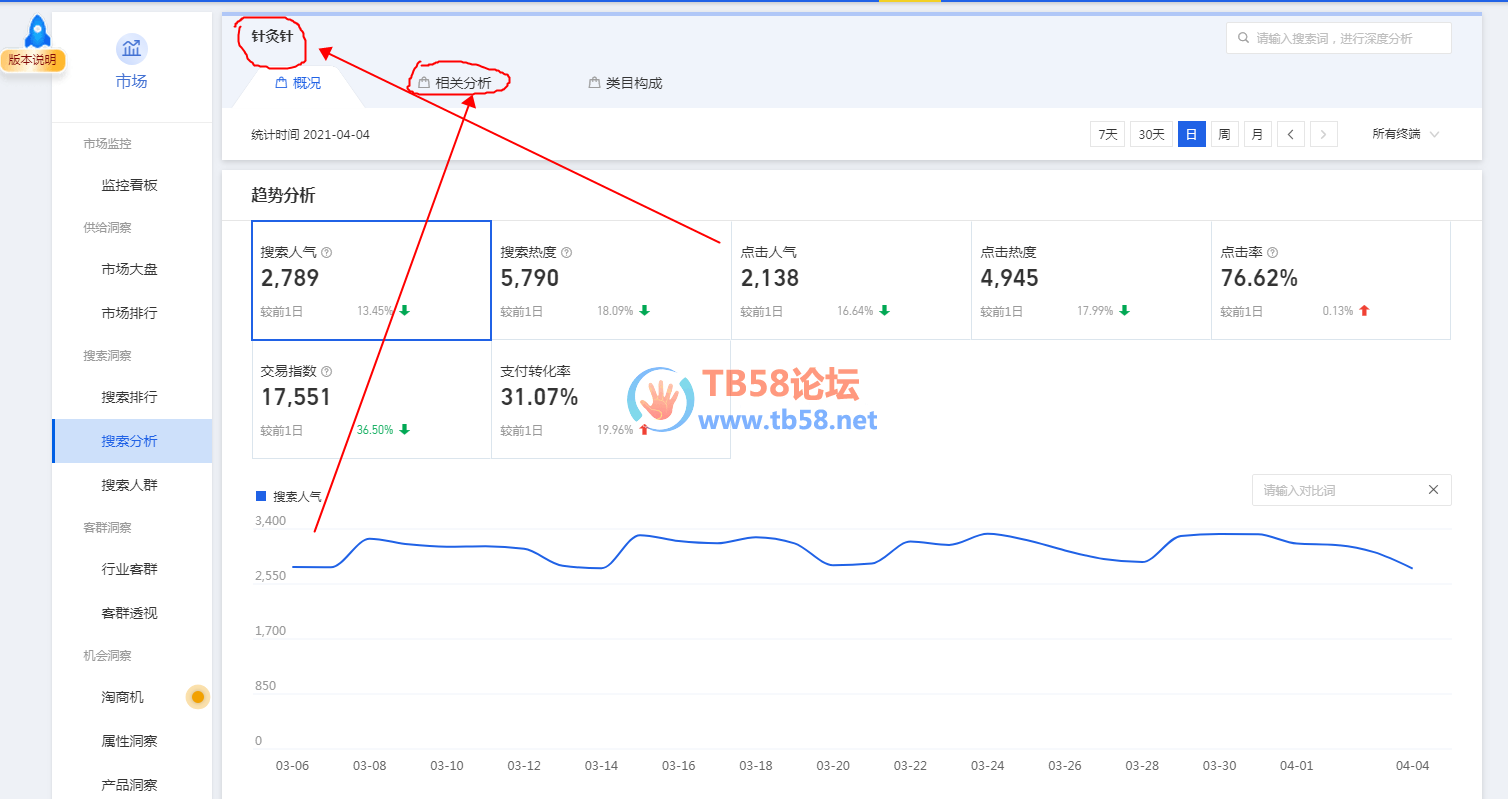This screenshot has height=799, width=1508.
Task: Select the 30天 time range
Action: 1151,134
